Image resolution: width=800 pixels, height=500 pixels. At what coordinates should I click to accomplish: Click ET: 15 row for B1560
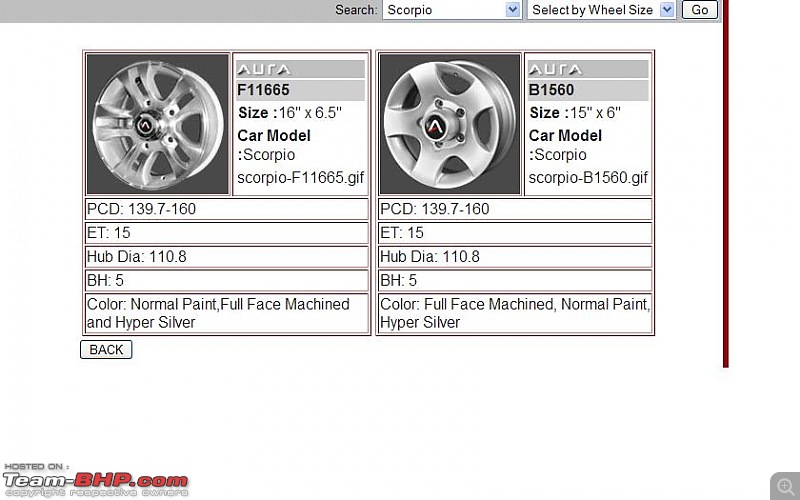click(x=515, y=233)
